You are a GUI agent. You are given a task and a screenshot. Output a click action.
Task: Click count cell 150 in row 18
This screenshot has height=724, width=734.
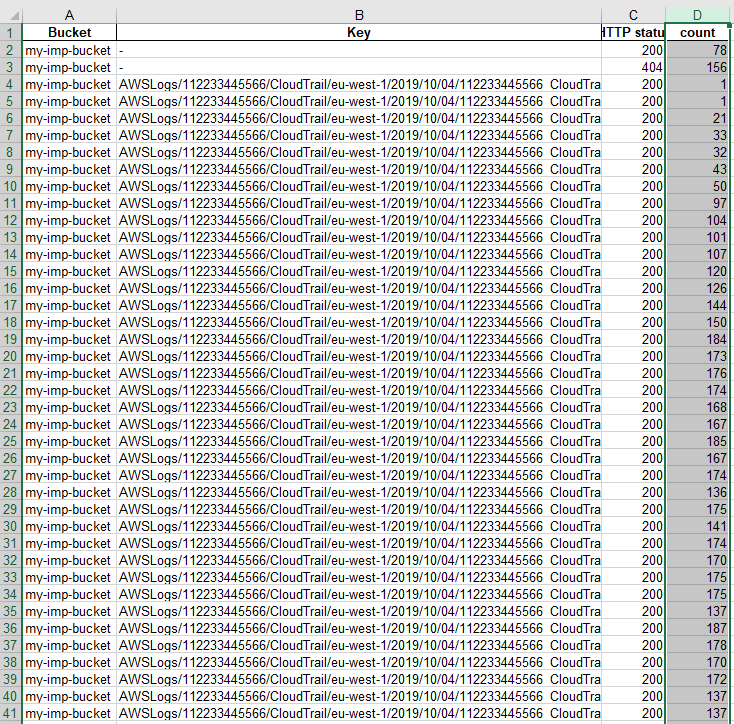(x=697, y=322)
